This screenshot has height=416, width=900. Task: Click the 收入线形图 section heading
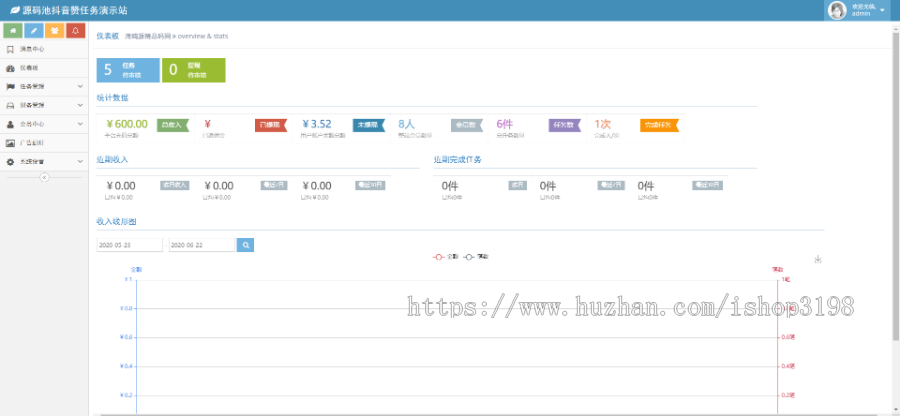click(116, 221)
